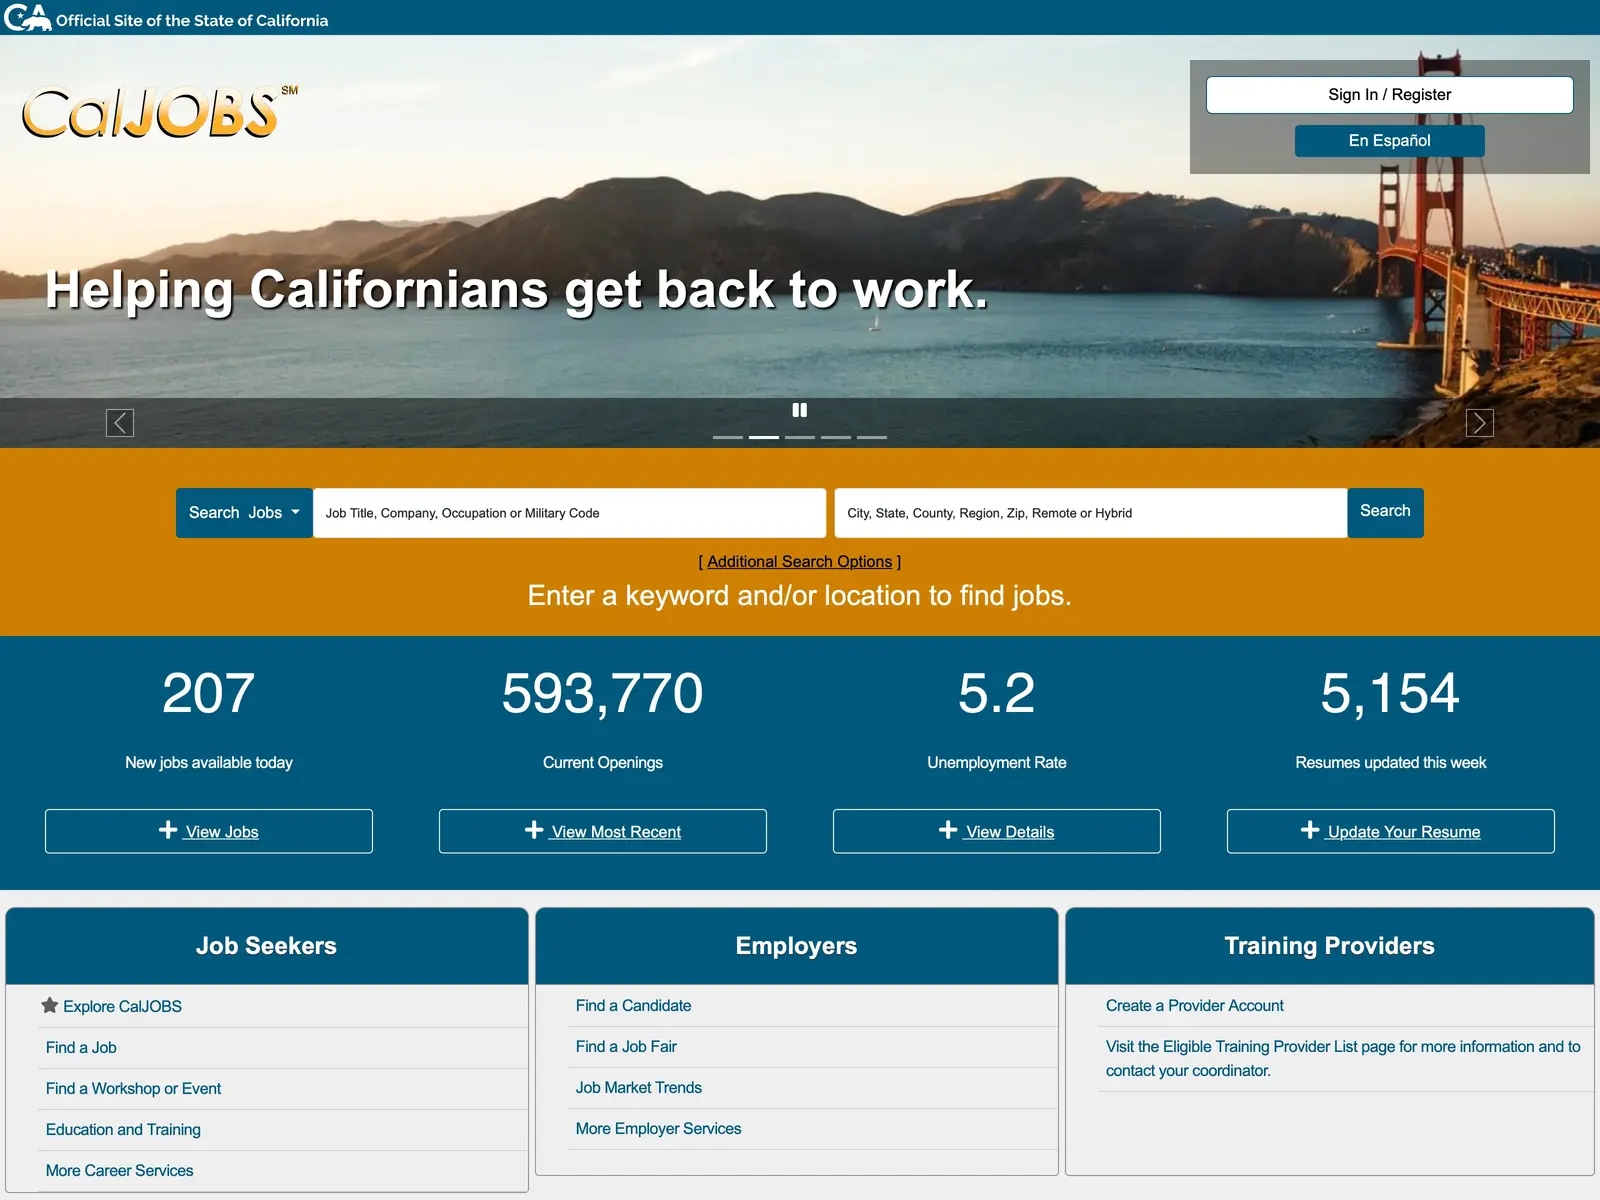Image resolution: width=1600 pixels, height=1200 pixels.
Task: Select the first carousel slide indicator
Action: pos(728,437)
